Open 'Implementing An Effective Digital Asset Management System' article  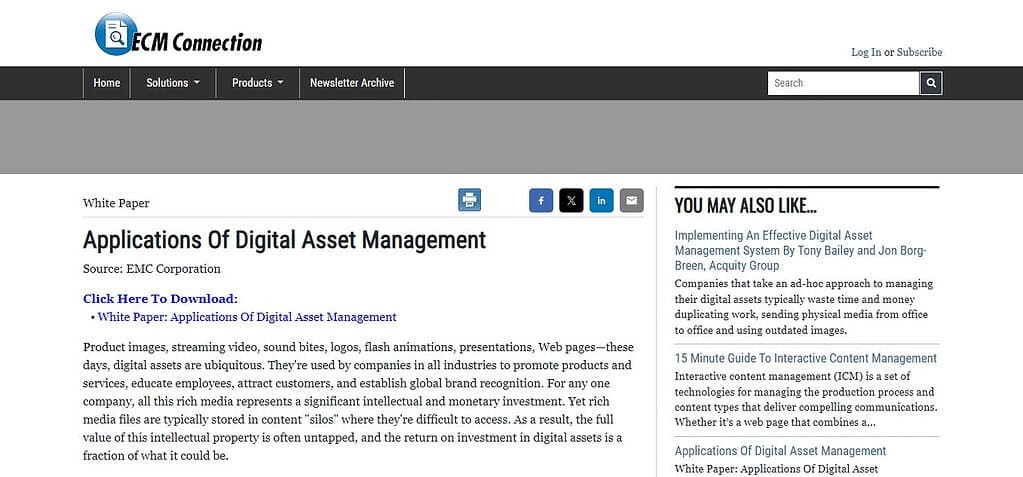coord(801,251)
